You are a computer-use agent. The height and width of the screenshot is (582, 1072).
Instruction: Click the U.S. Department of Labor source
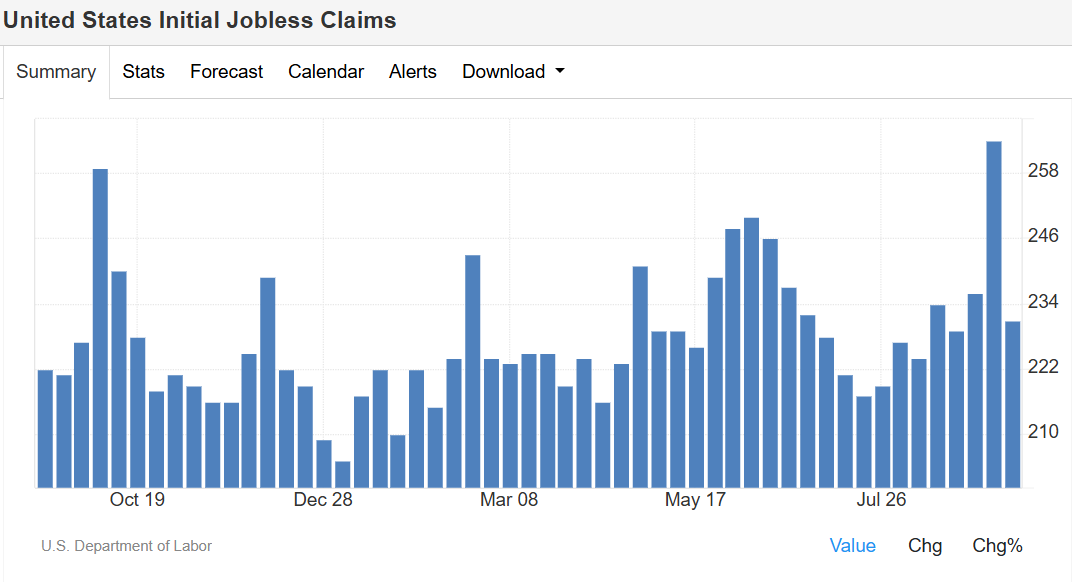point(127,546)
